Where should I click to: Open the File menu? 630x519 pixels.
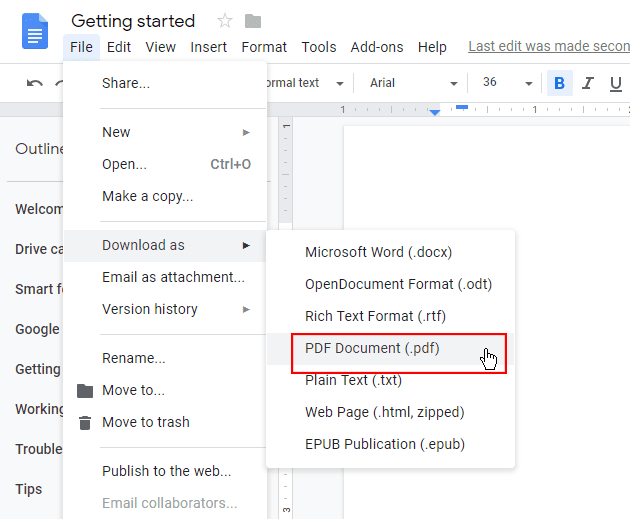pyautogui.click(x=81, y=47)
